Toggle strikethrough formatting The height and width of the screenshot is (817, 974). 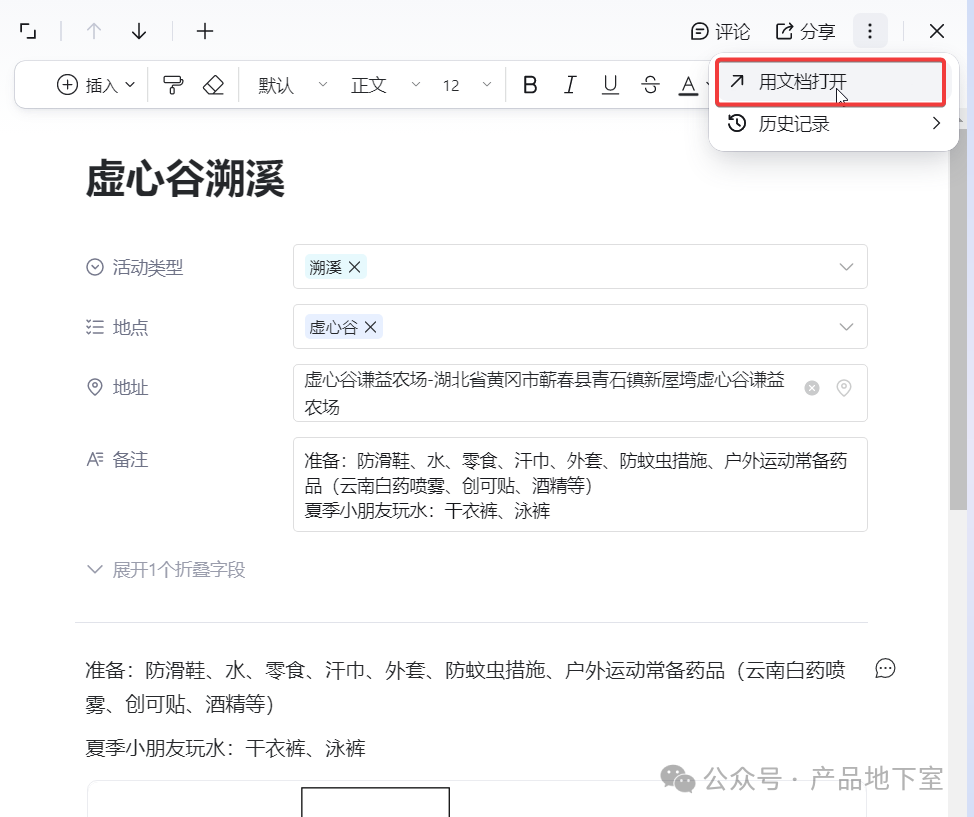point(650,85)
